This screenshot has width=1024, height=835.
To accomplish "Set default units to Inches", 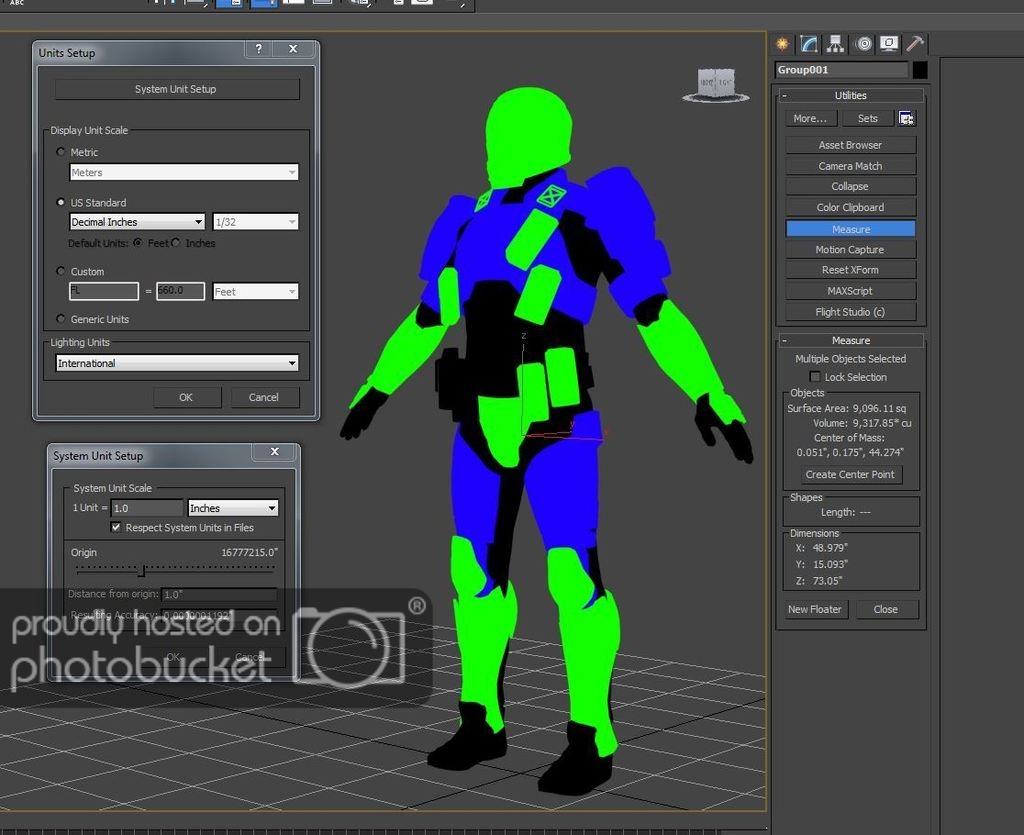I will (176, 243).
